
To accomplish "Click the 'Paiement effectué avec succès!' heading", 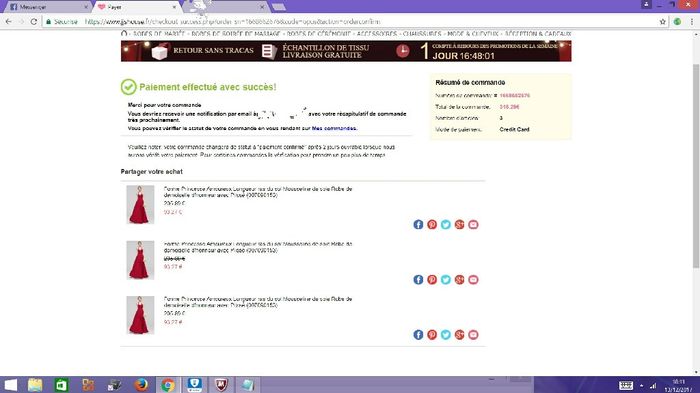I will tap(208, 87).
